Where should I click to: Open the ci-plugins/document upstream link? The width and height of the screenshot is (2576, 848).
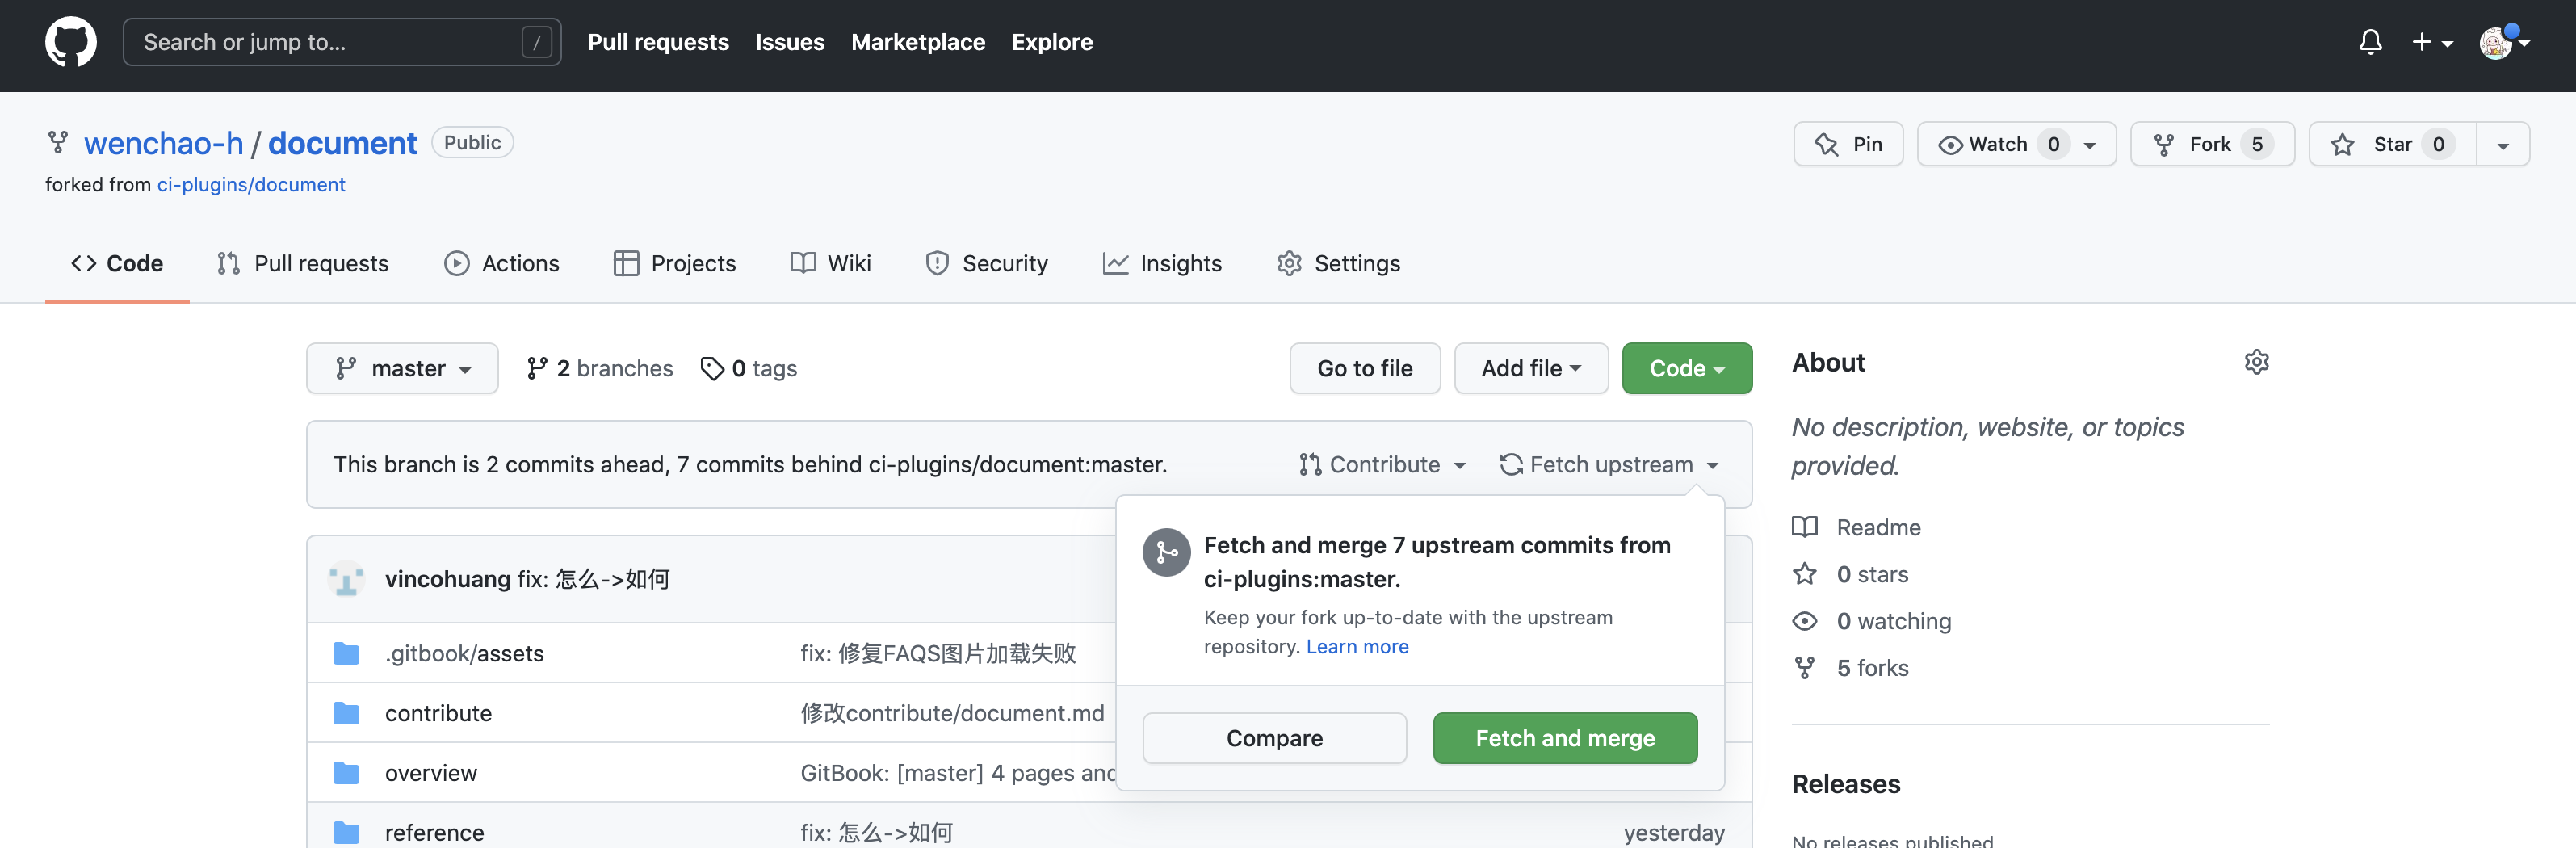click(251, 185)
